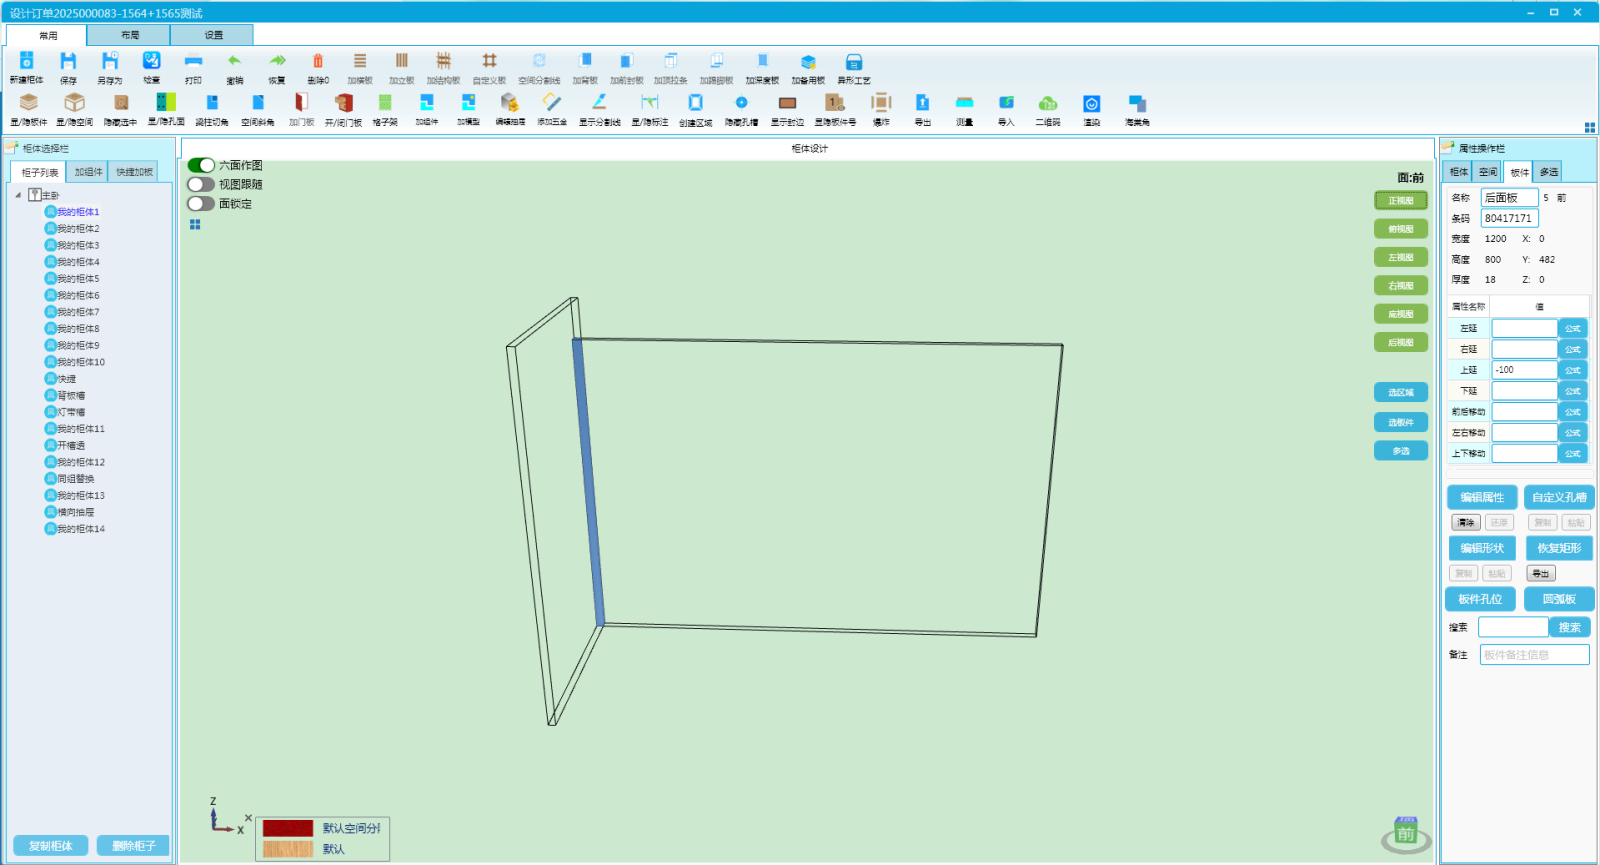Click the 新建柜体 new cabinet icon
This screenshot has width=1600, height=865.
[27, 62]
